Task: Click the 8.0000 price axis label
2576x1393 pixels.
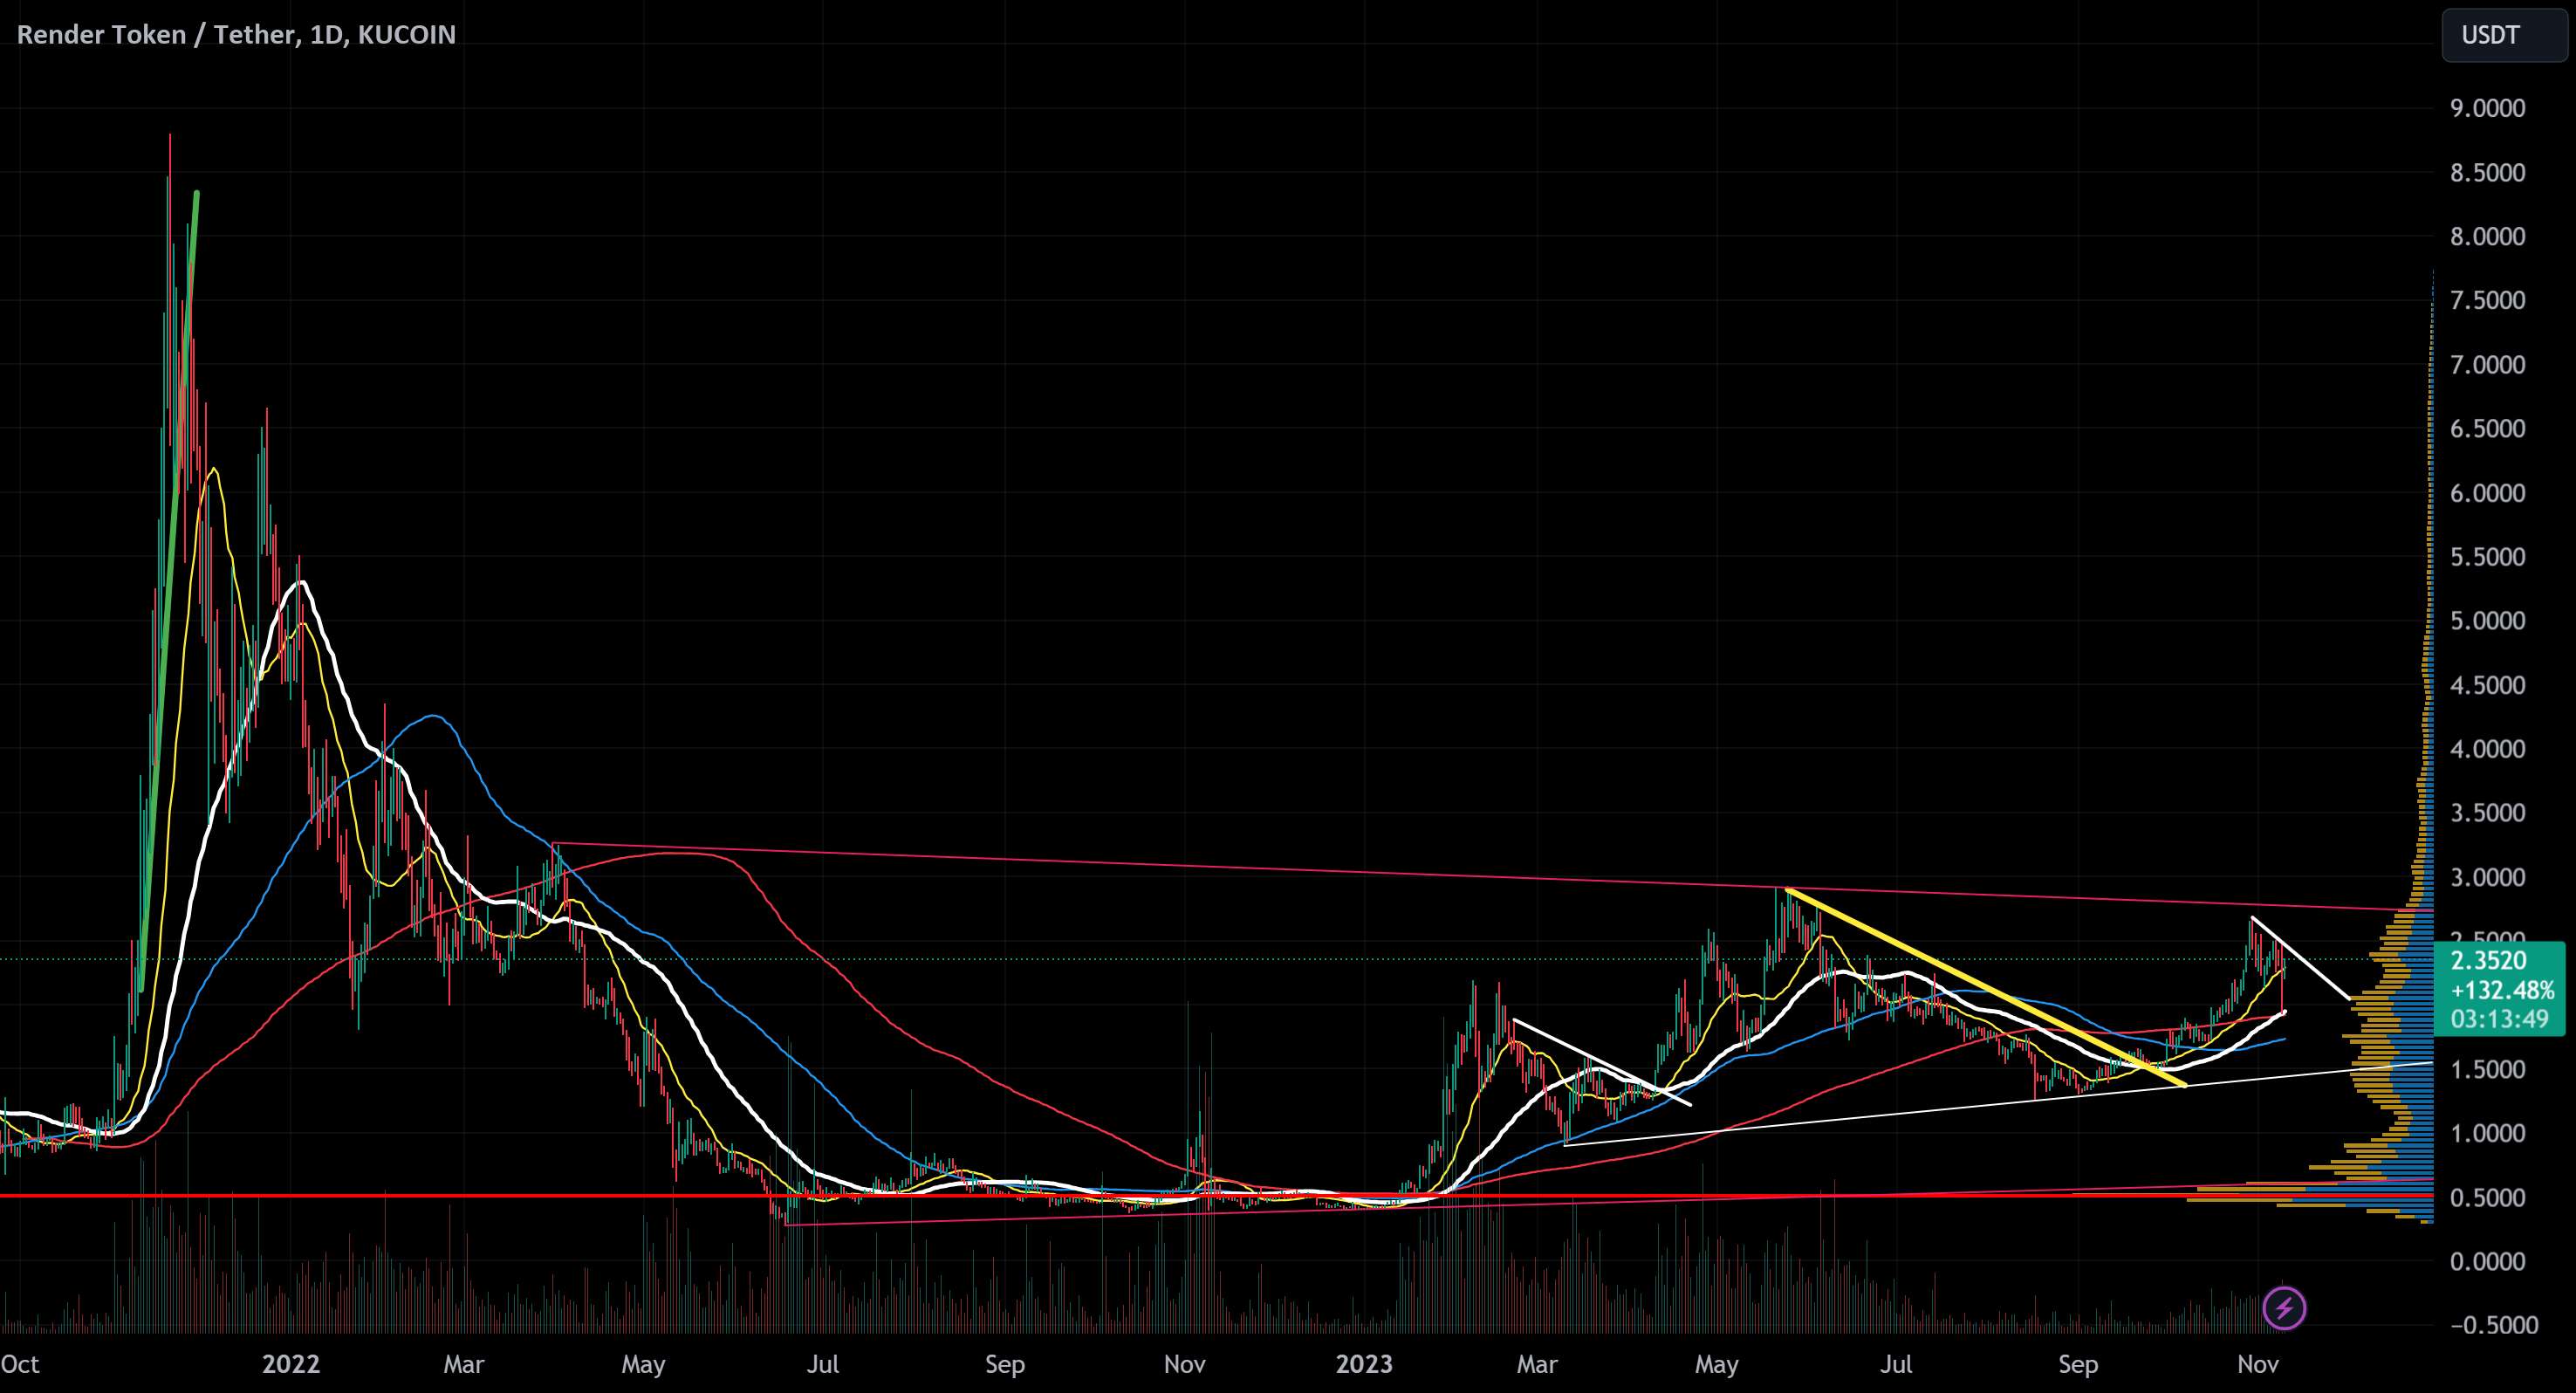Action: point(2487,236)
